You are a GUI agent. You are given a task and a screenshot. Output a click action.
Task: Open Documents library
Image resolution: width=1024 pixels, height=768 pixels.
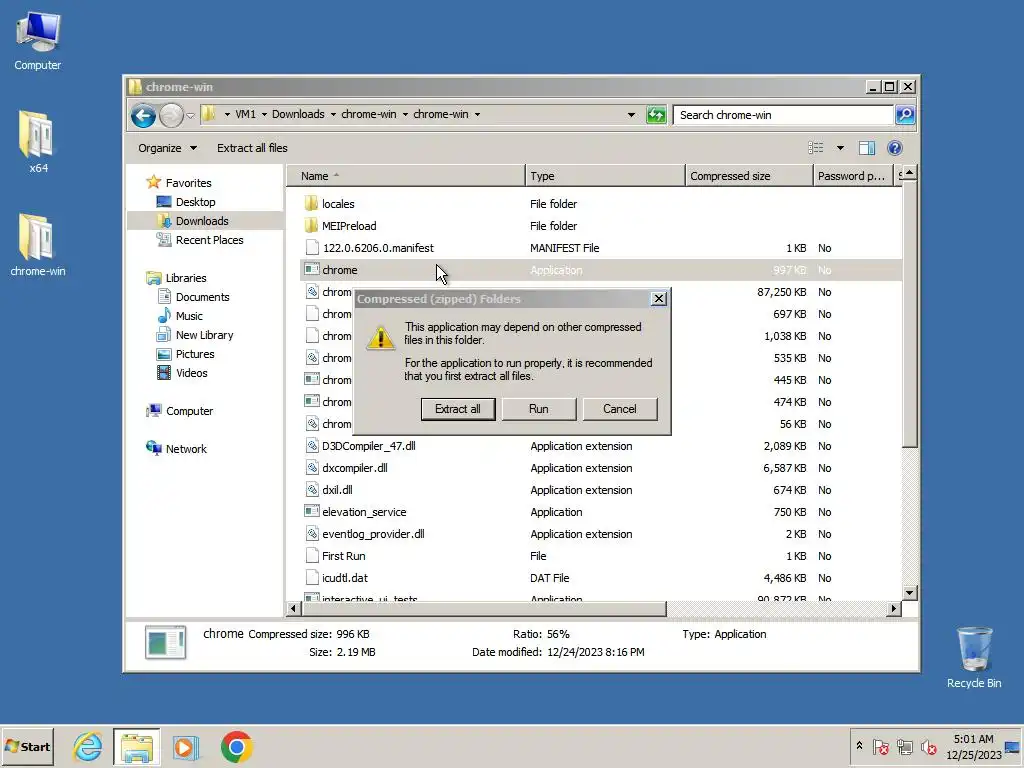click(x=202, y=297)
